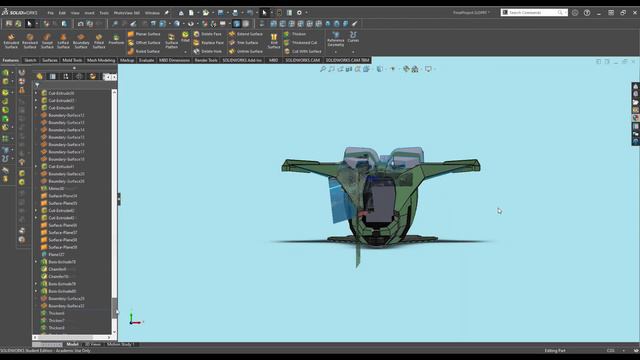Click the feature tree horizontal scrollbar
640x360 pixels.
pos(72,338)
